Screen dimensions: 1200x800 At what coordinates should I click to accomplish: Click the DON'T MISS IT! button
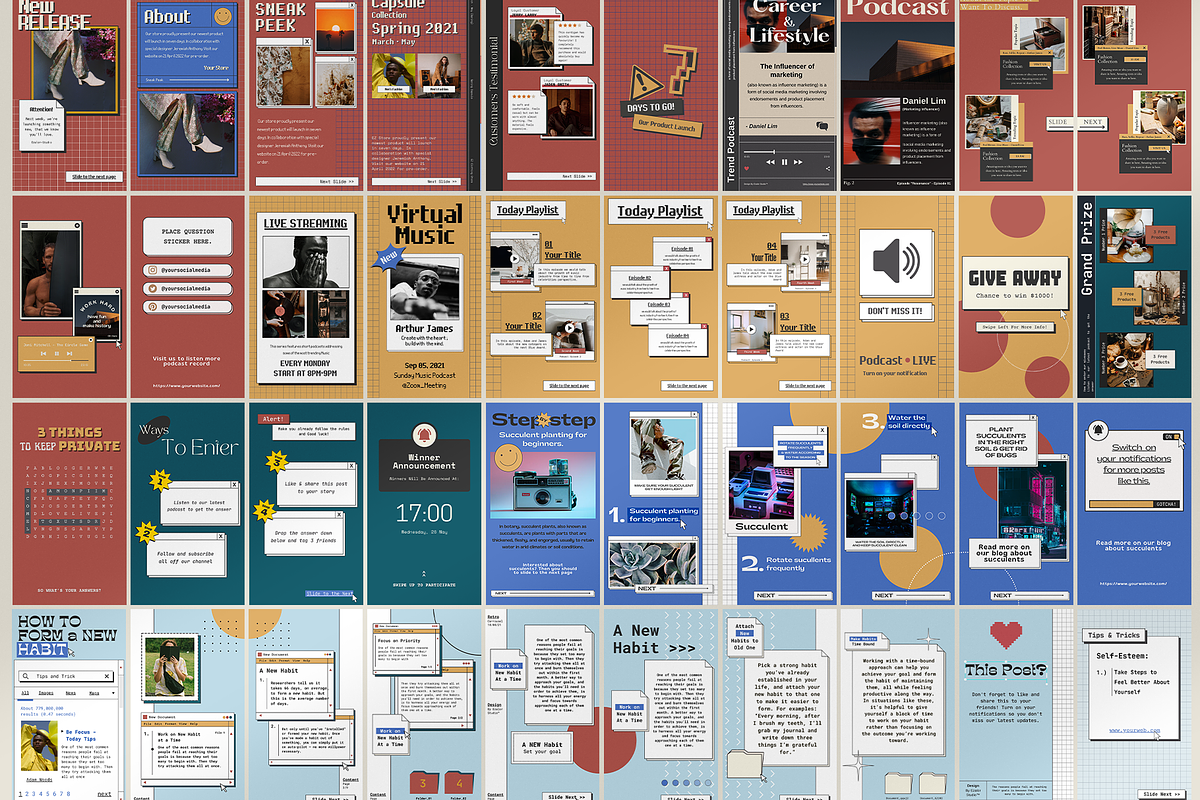(x=894, y=311)
